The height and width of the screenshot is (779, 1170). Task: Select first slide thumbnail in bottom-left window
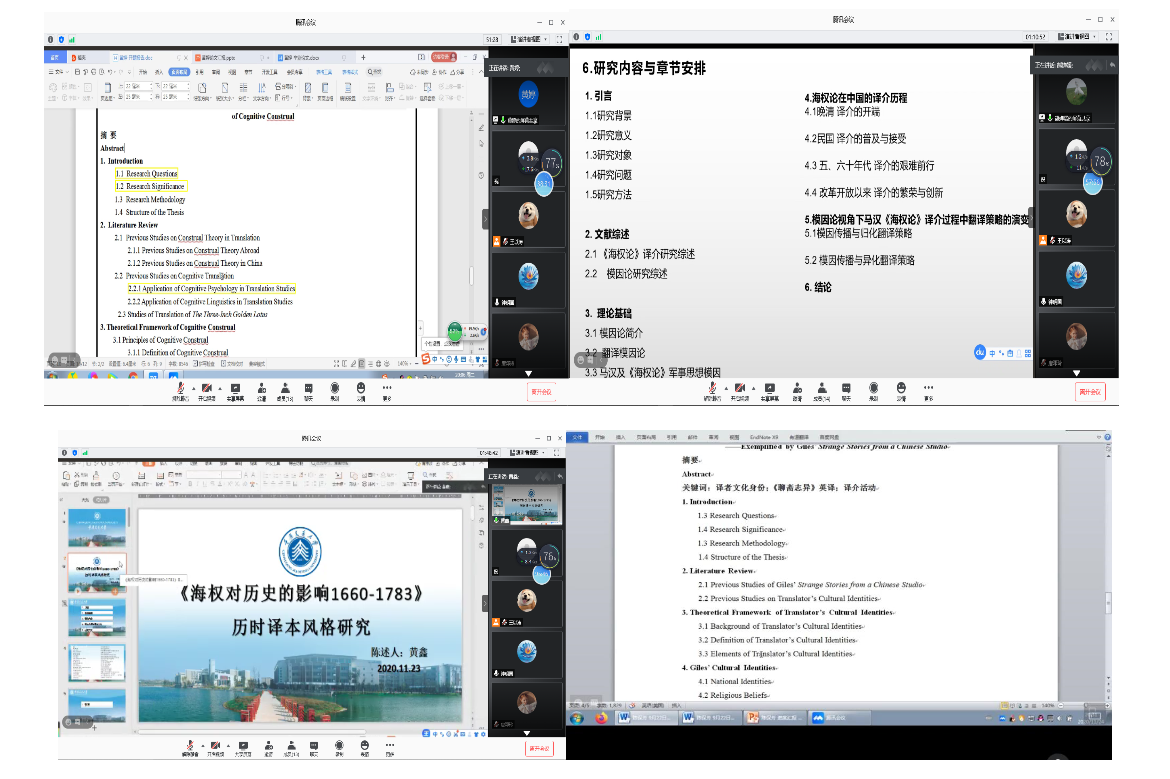click(x=97, y=527)
